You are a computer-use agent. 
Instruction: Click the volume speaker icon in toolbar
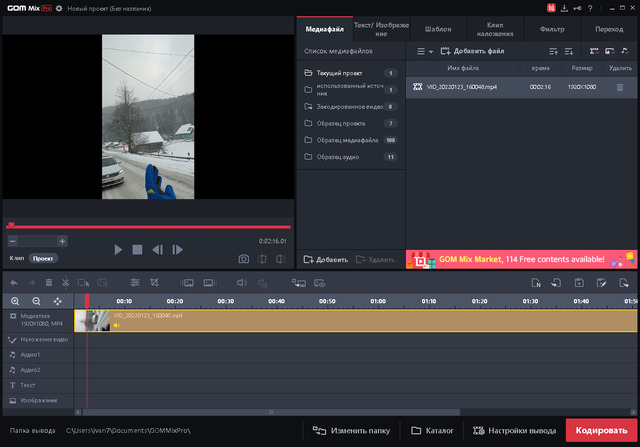pyautogui.click(x=242, y=282)
